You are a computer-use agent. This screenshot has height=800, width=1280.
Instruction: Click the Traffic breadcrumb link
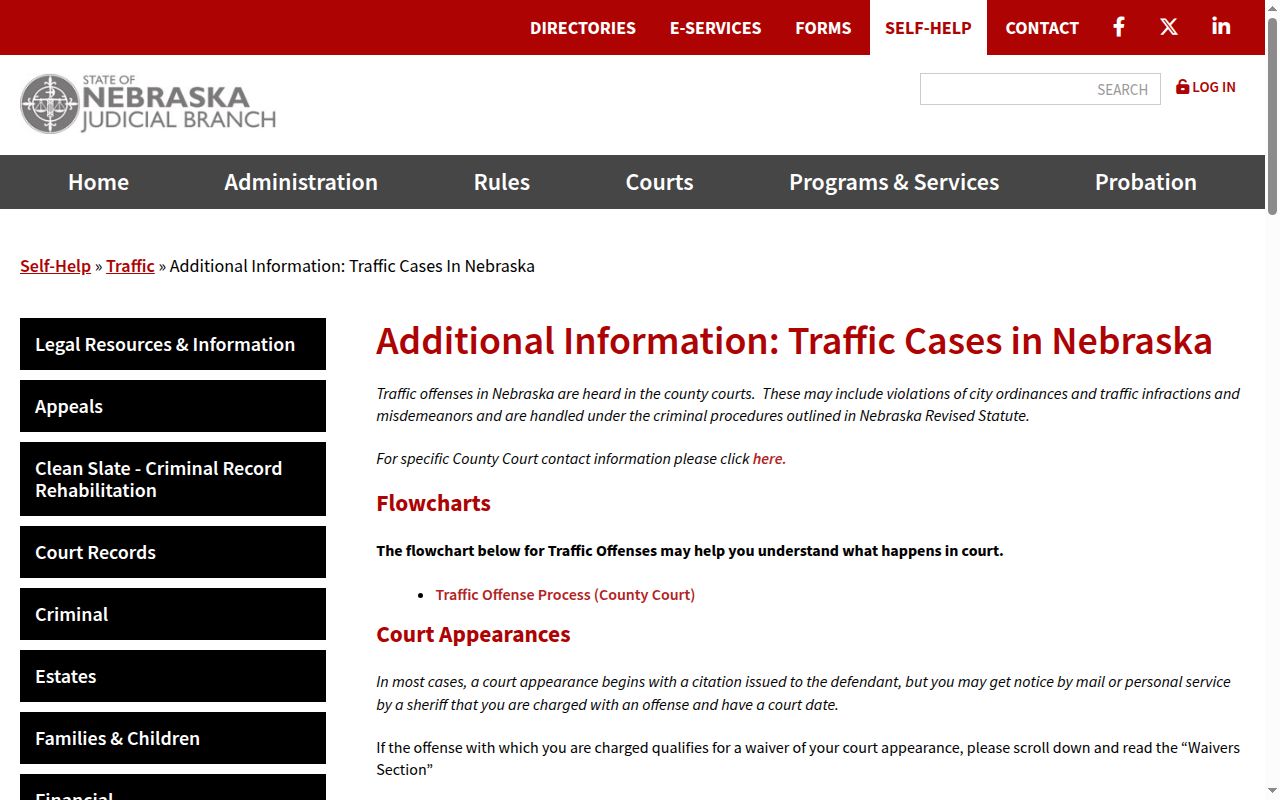pos(130,266)
